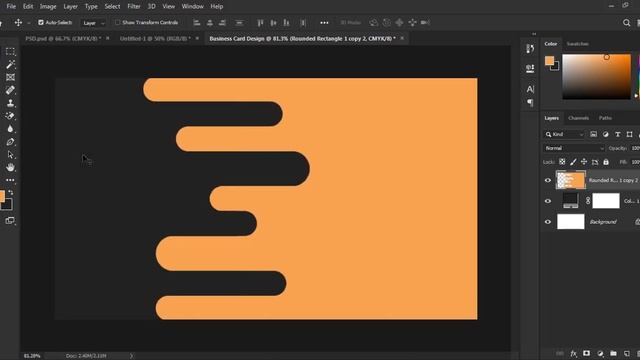Click align bottom edges icon
The height and width of the screenshot is (360, 640).
286,23
